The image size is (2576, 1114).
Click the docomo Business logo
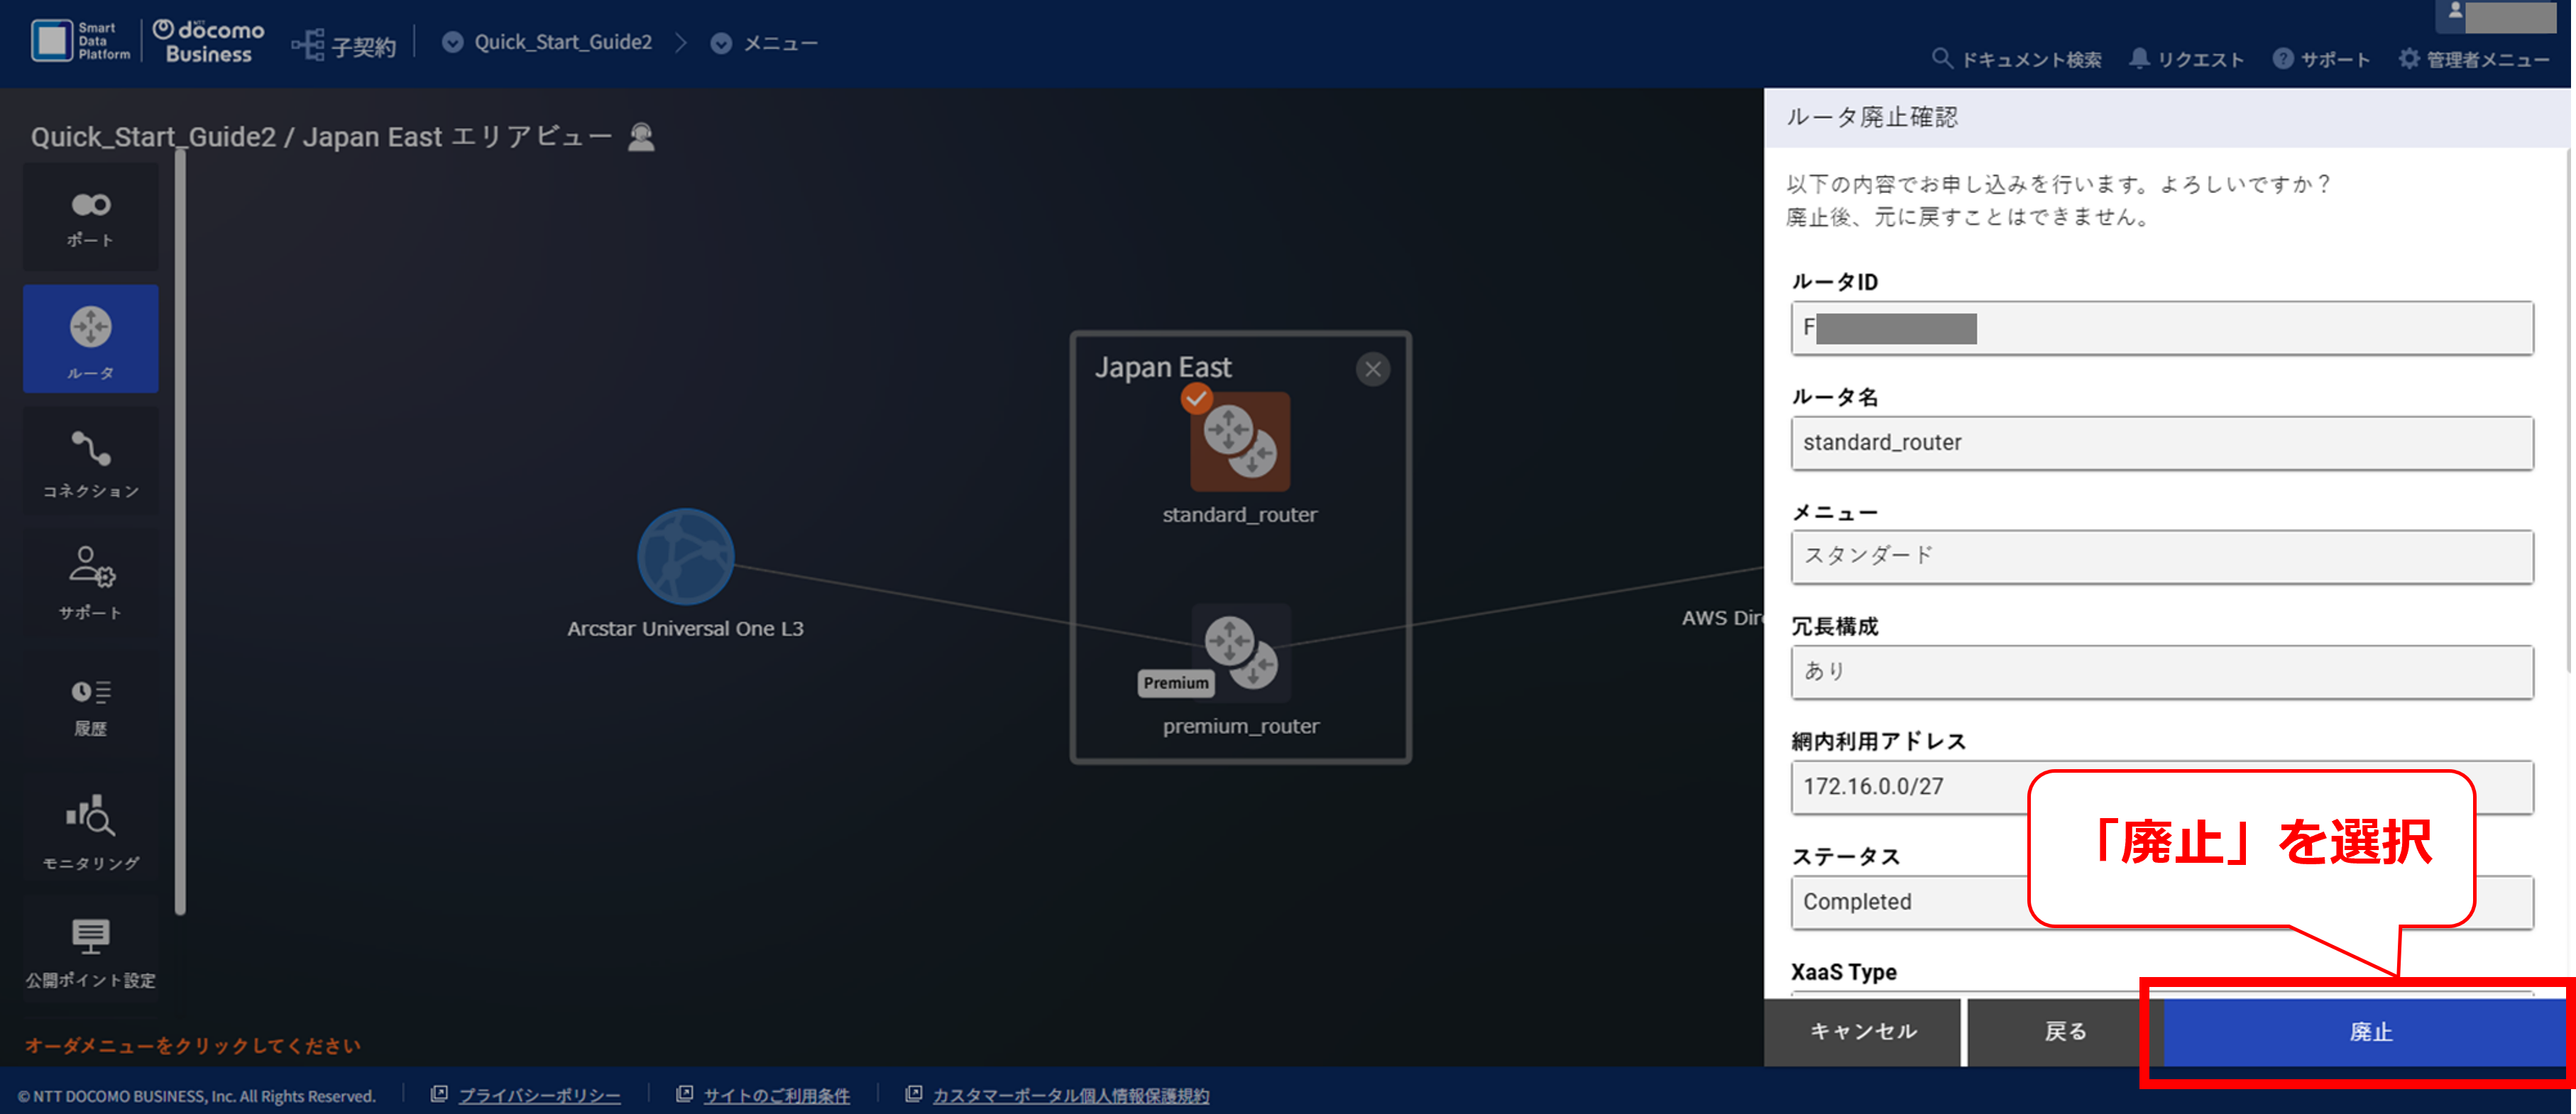pos(209,41)
